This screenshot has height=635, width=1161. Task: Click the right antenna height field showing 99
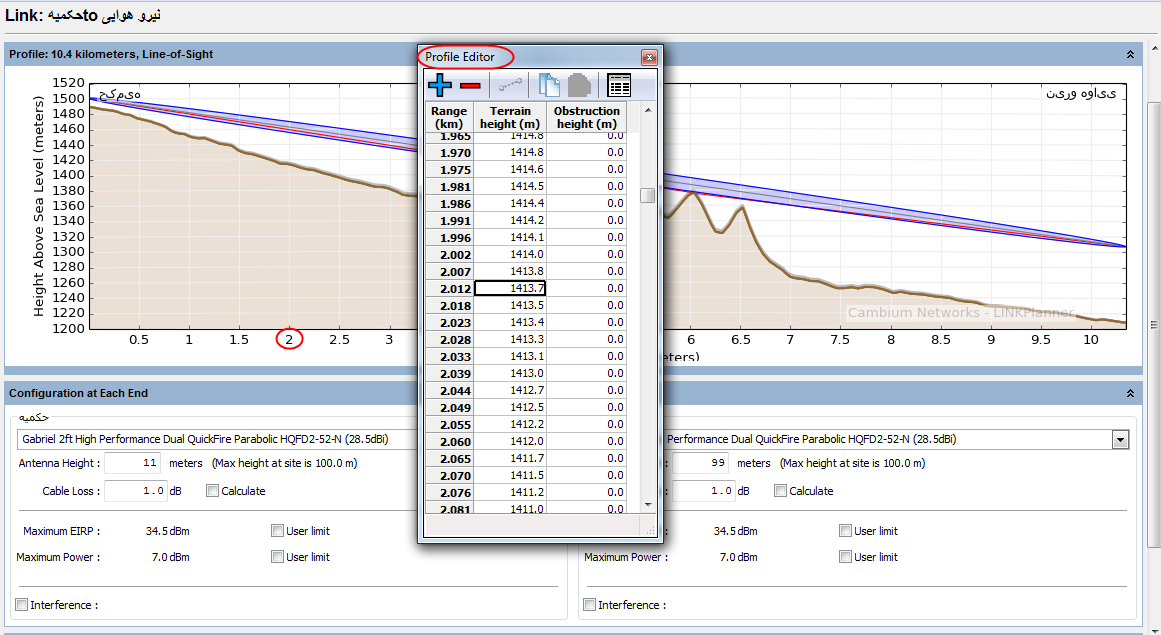pyautogui.click(x=700, y=463)
